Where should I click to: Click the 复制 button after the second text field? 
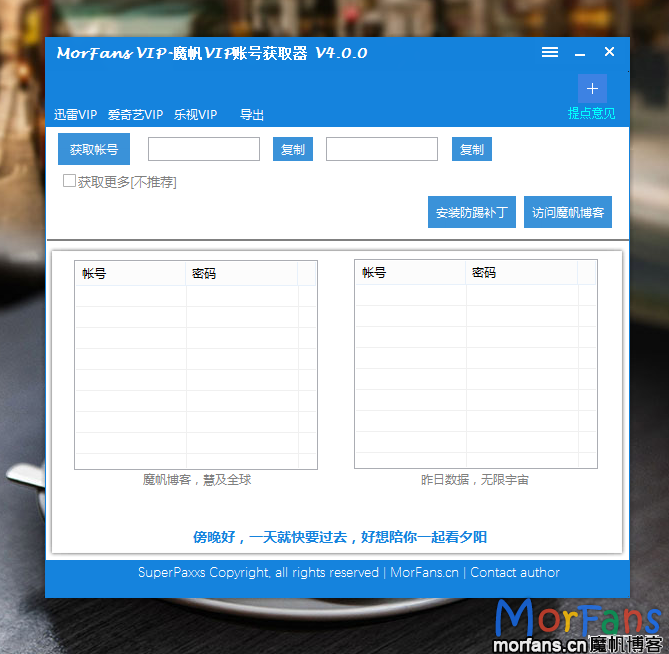tap(471, 149)
